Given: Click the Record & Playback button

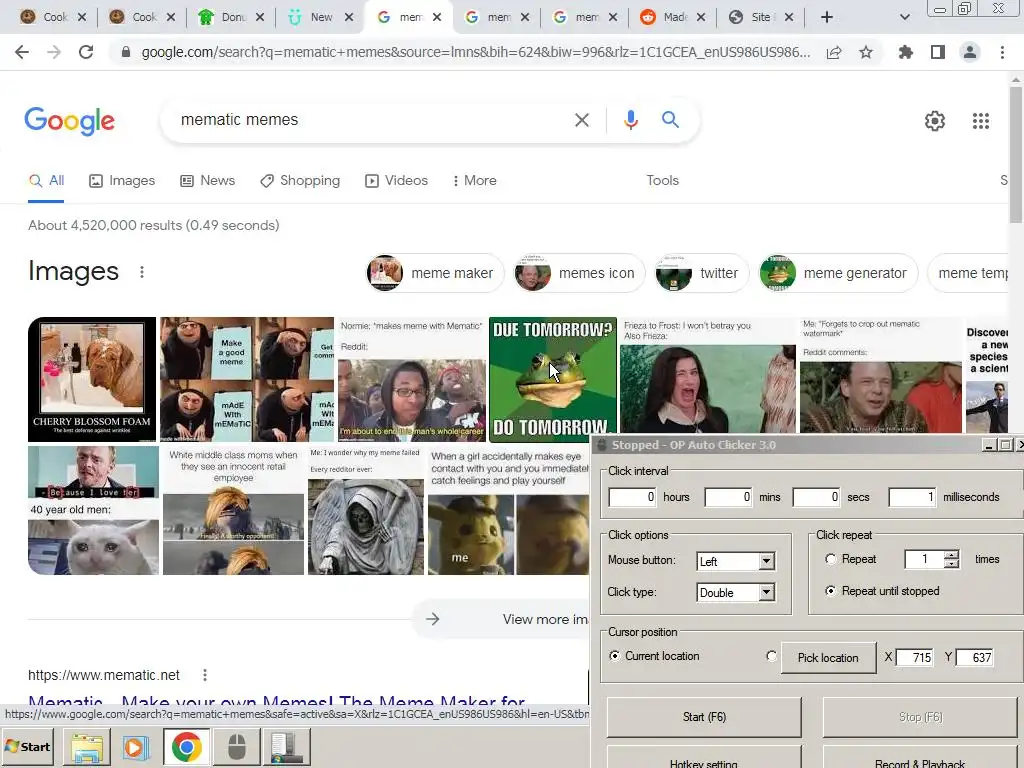Looking at the screenshot, I should 920,758.
